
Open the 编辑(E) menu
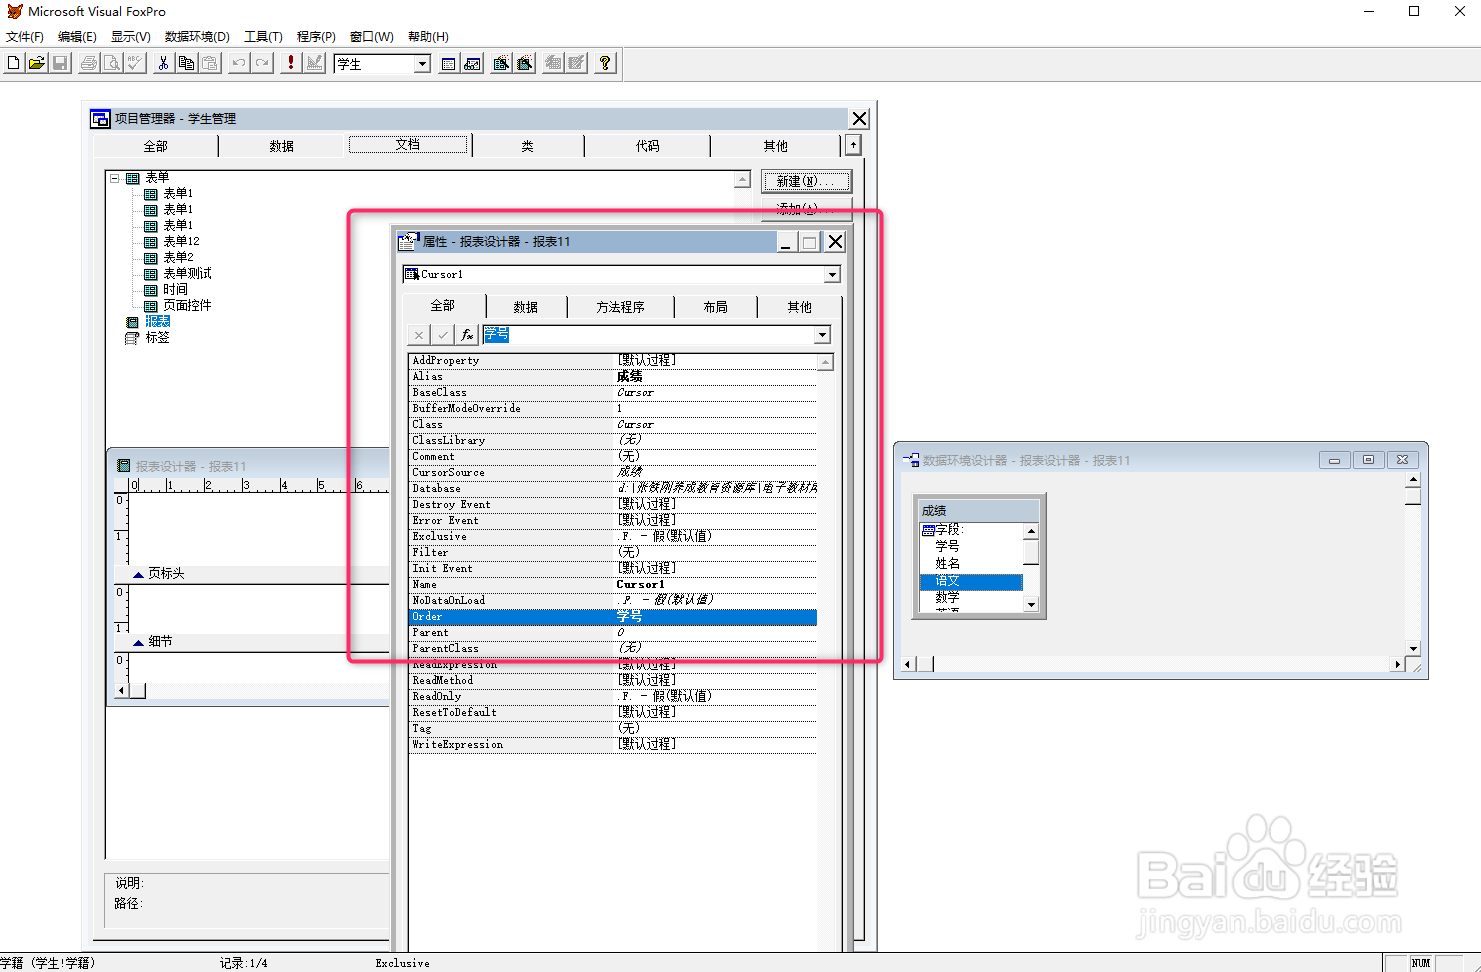77,37
